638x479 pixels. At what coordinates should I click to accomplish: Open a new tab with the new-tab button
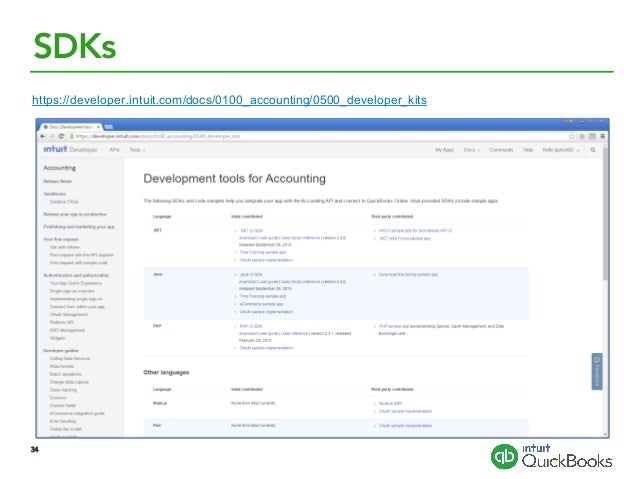(109, 127)
